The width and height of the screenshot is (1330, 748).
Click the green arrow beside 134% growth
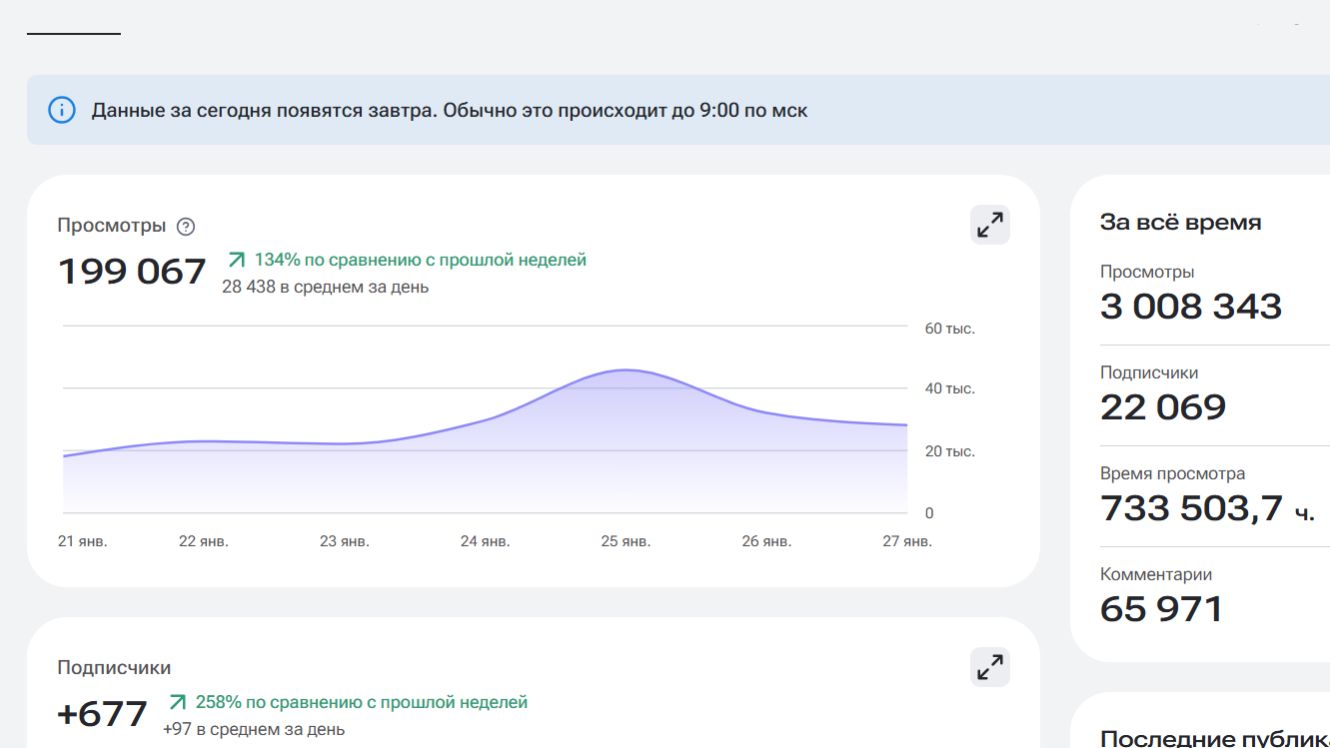[237, 260]
